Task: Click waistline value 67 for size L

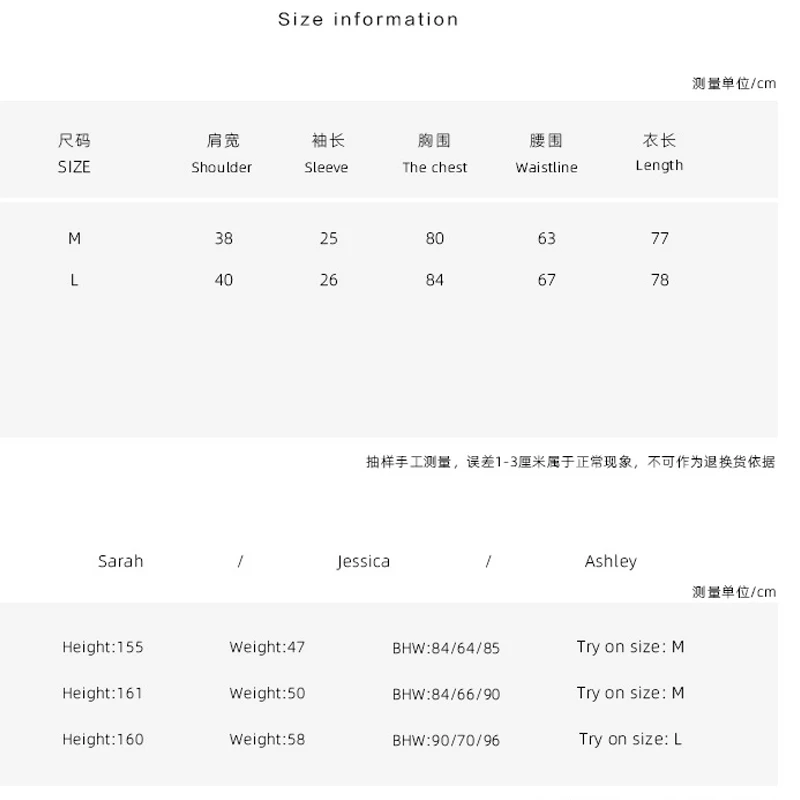Action: tap(546, 280)
